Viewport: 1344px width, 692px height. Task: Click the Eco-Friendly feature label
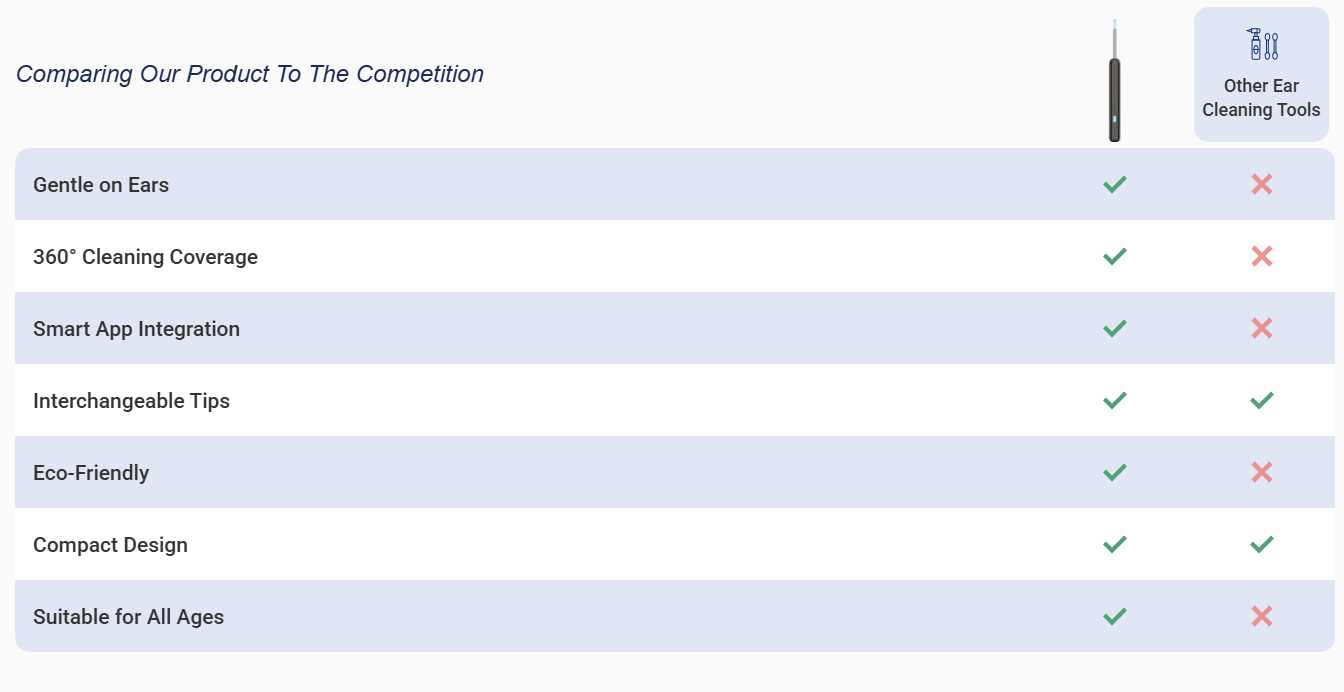click(x=91, y=473)
